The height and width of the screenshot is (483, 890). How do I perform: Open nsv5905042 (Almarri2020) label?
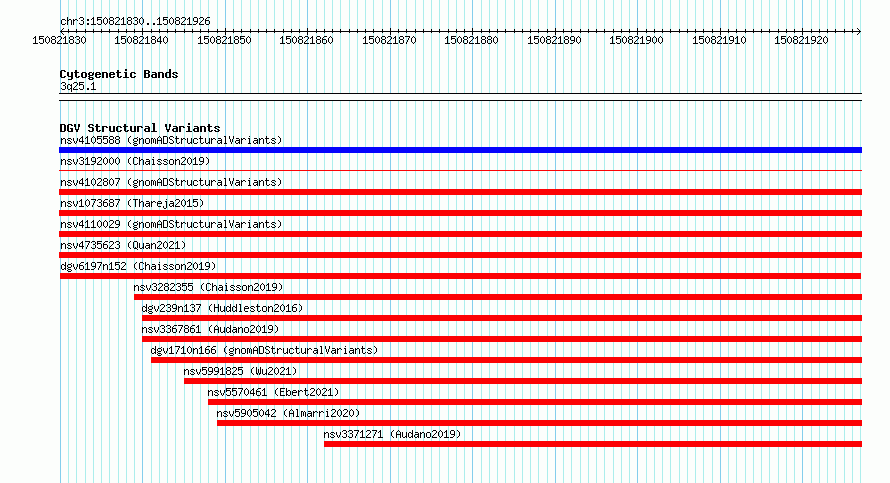(288, 413)
